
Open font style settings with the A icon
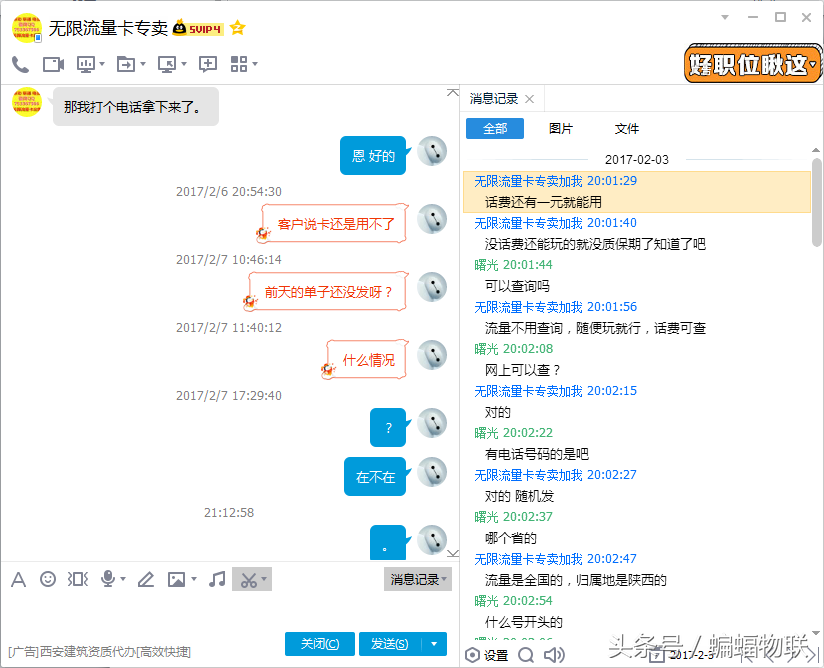[18, 578]
